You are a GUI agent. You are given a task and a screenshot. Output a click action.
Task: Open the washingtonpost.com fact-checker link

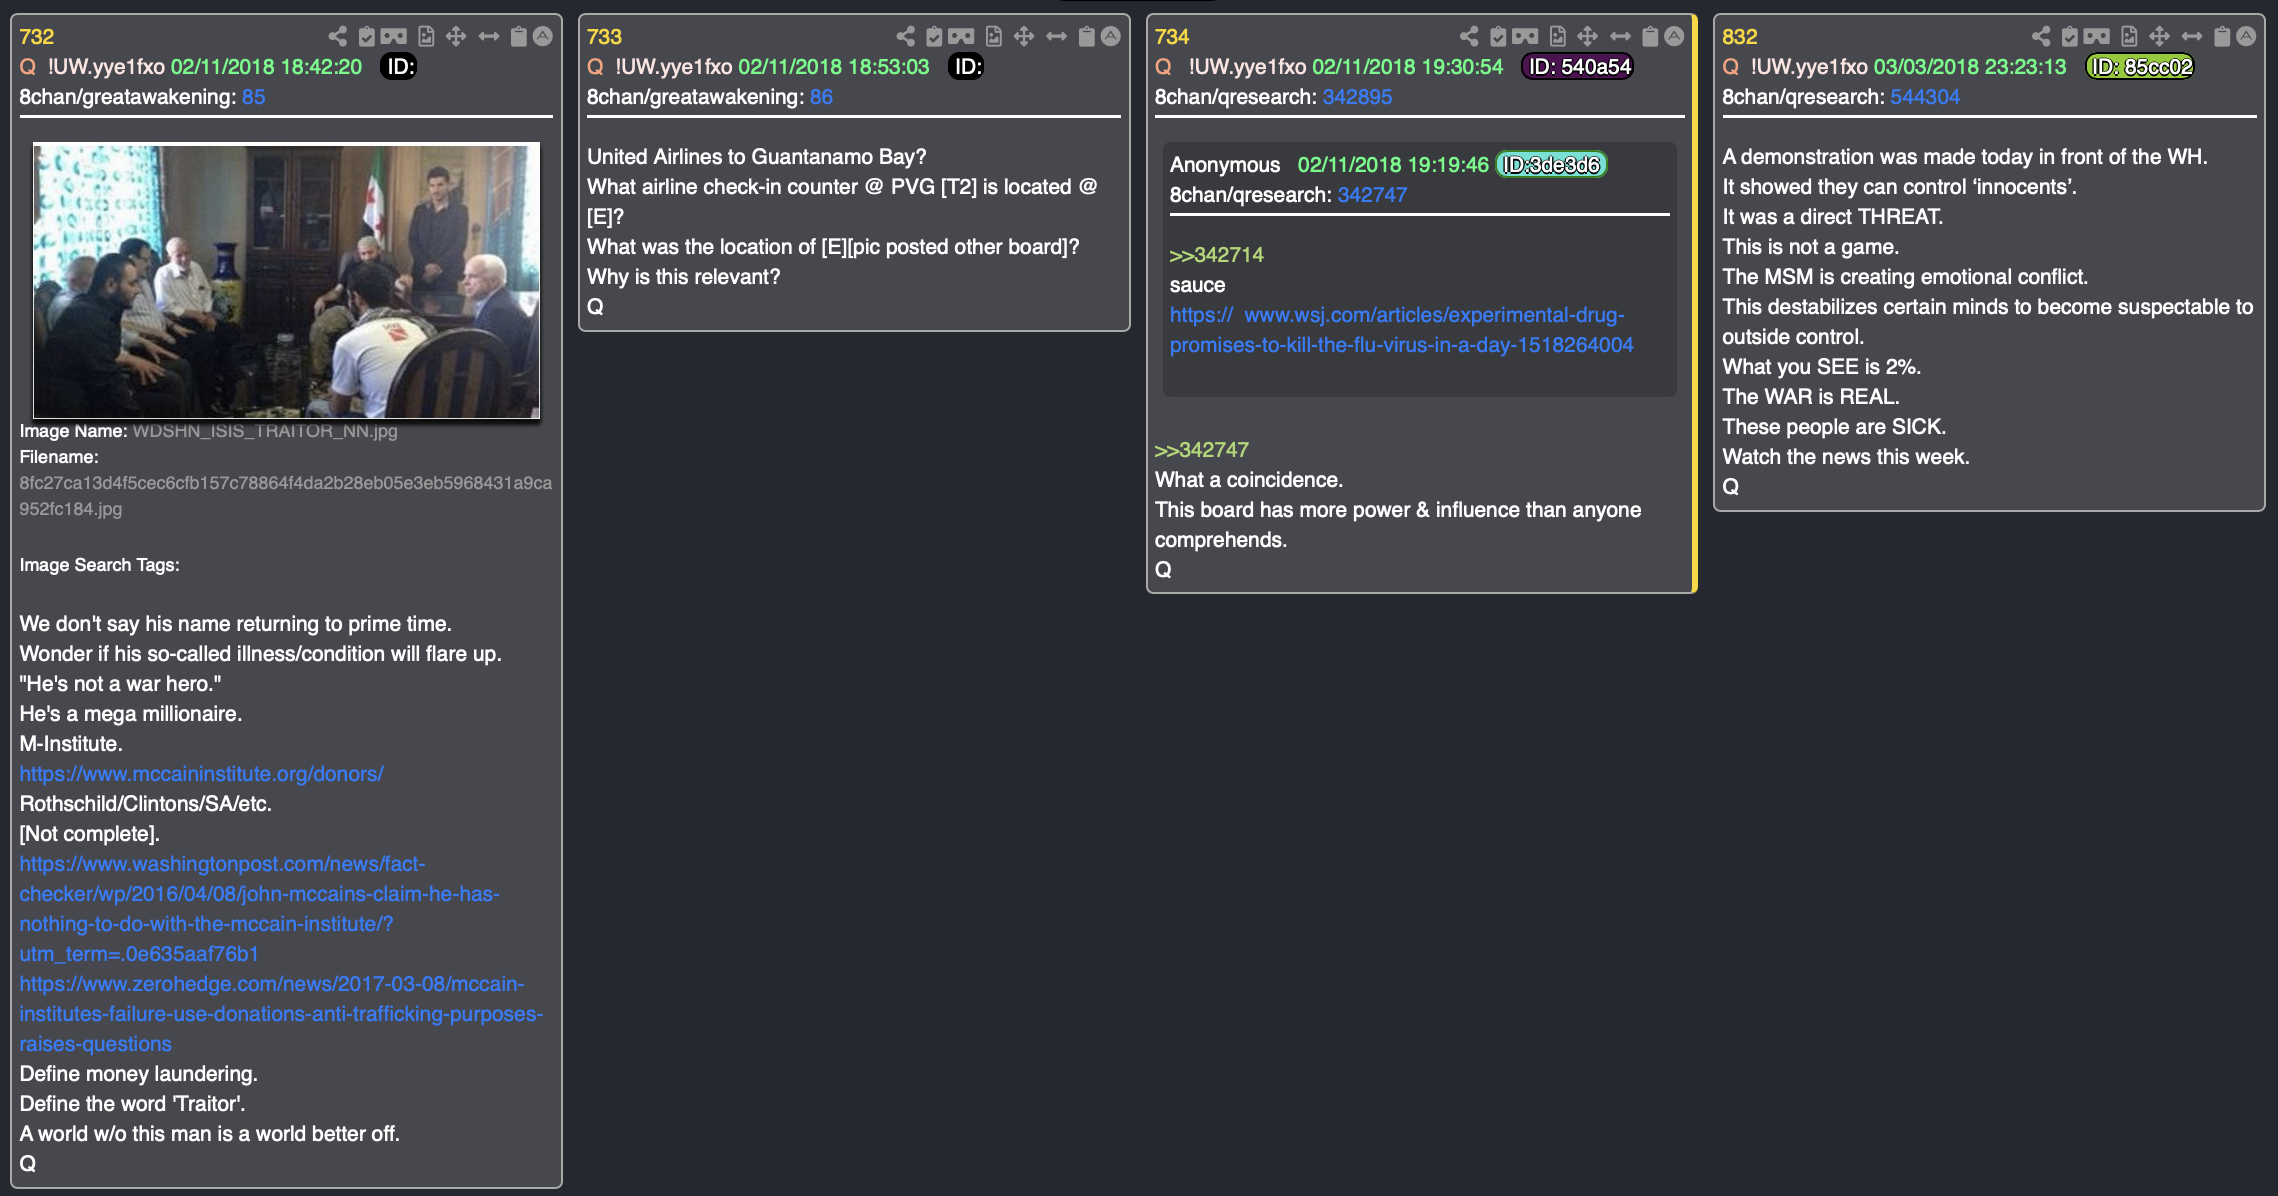259,909
